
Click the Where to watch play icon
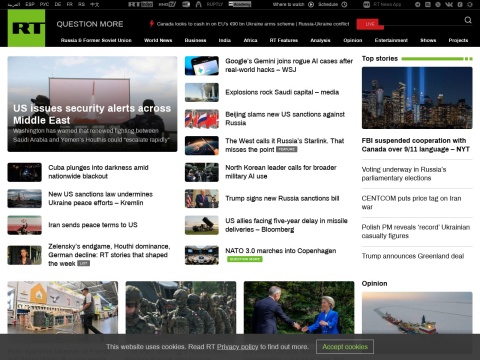pos(311,4)
